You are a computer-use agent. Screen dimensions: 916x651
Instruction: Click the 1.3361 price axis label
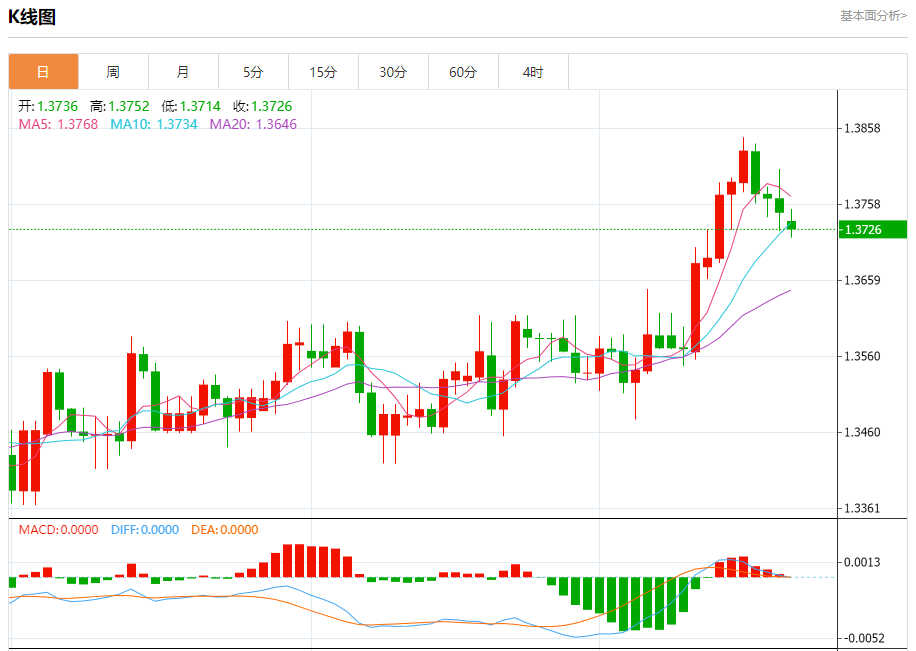(x=862, y=508)
